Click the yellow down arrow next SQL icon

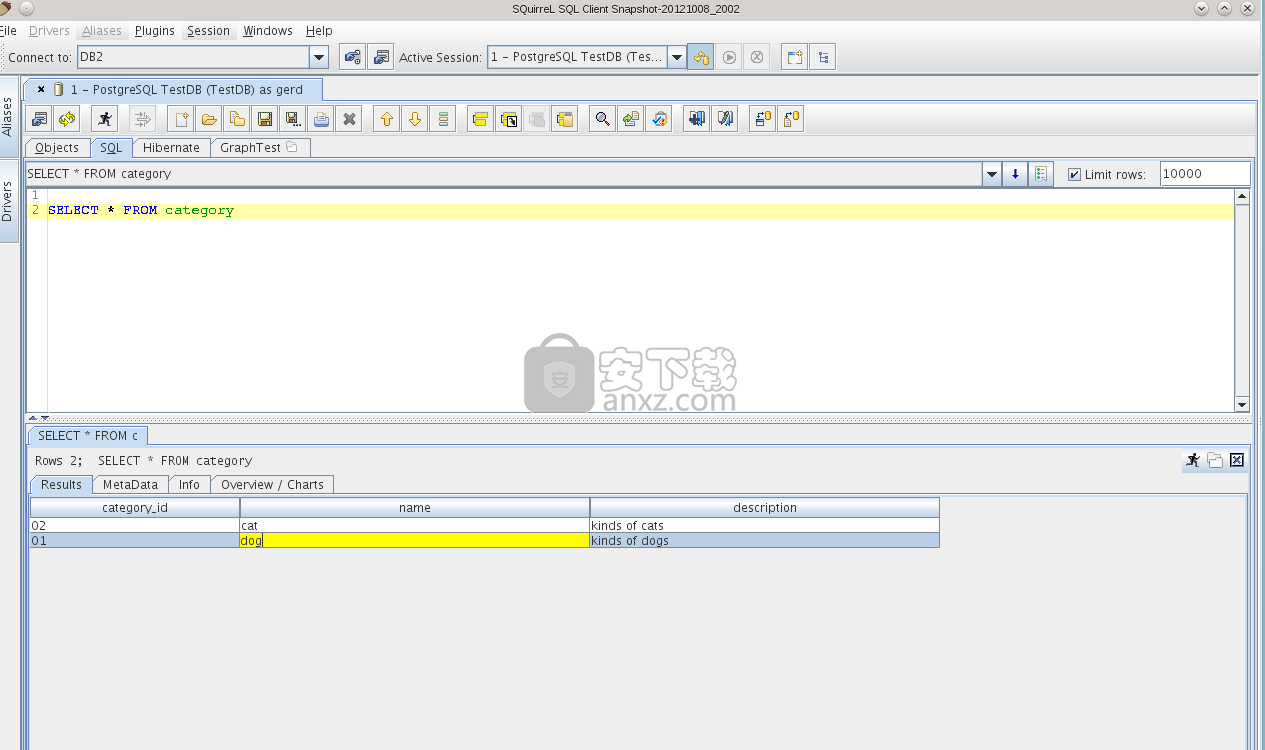coord(415,119)
